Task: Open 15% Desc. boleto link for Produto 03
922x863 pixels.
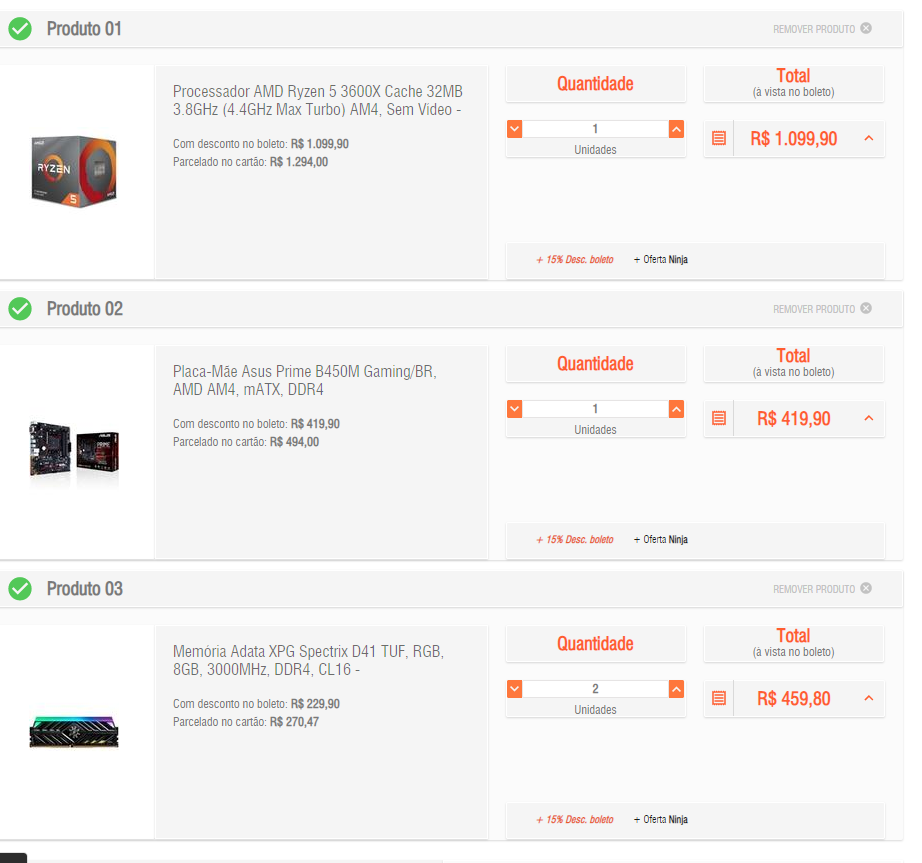Action: [x=574, y=819]
